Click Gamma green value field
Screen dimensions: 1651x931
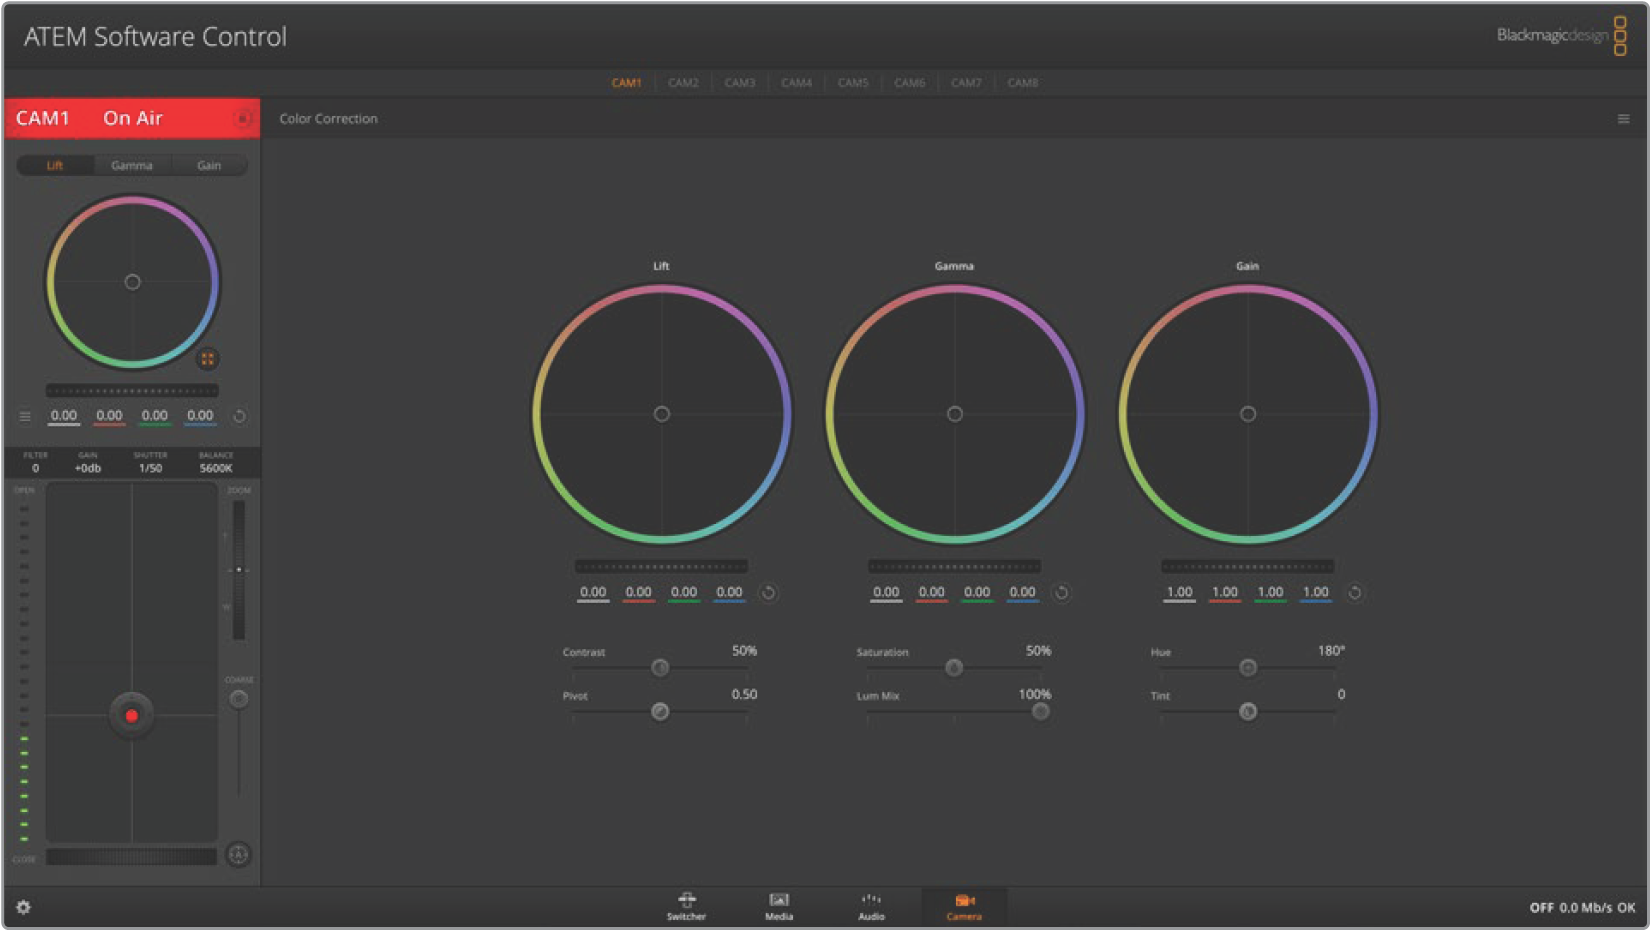(x=977, y=593)
